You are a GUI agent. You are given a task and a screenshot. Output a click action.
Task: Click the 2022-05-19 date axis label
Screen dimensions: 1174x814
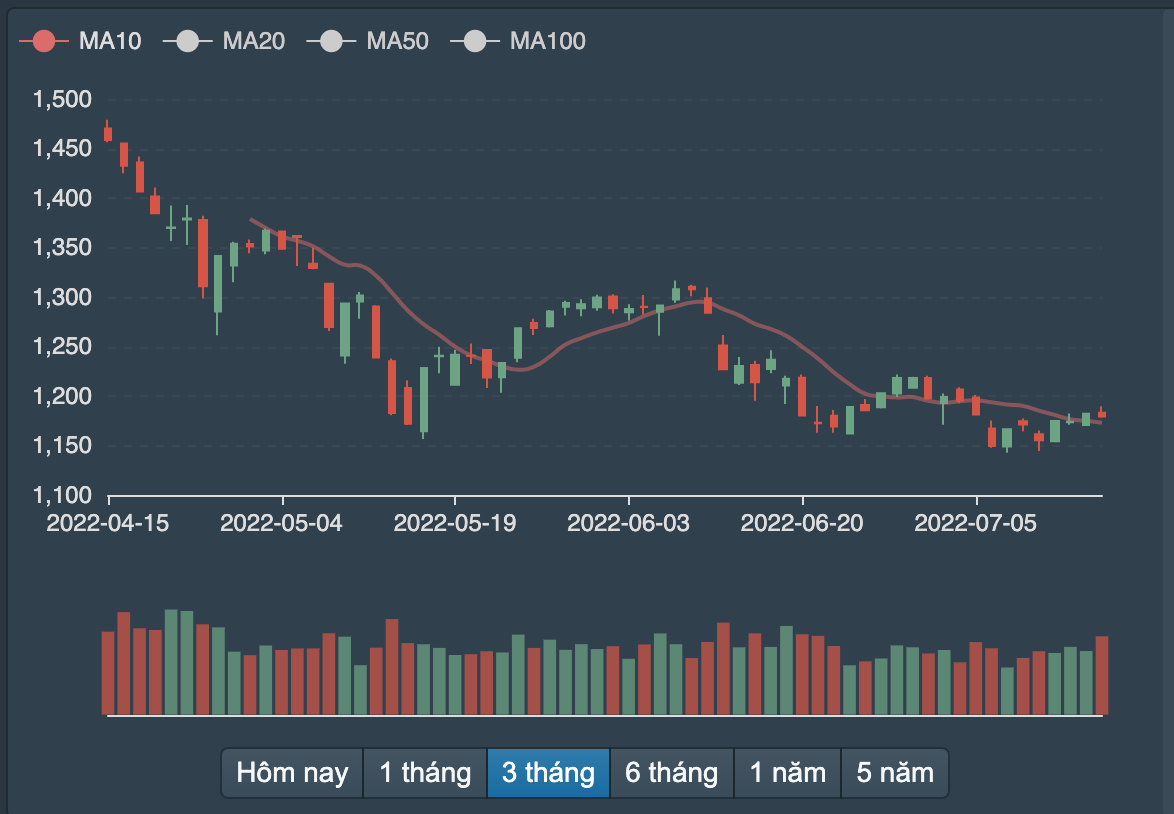pos(455,523)
